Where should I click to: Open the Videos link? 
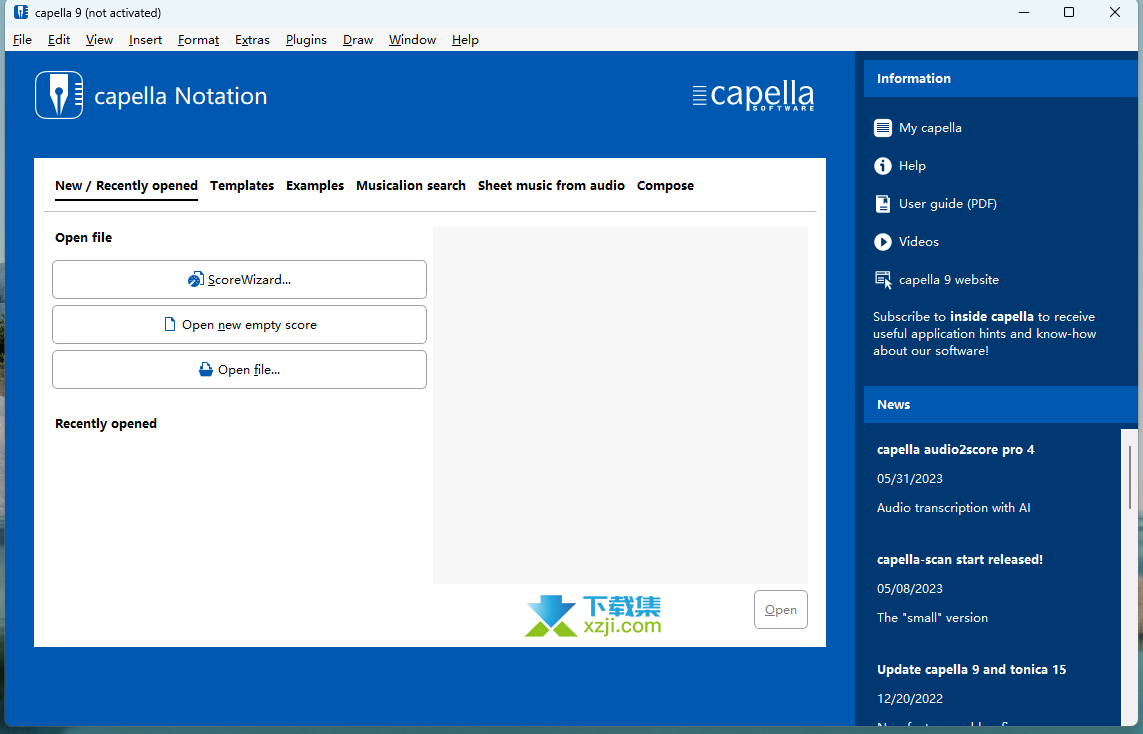point(918,242)
